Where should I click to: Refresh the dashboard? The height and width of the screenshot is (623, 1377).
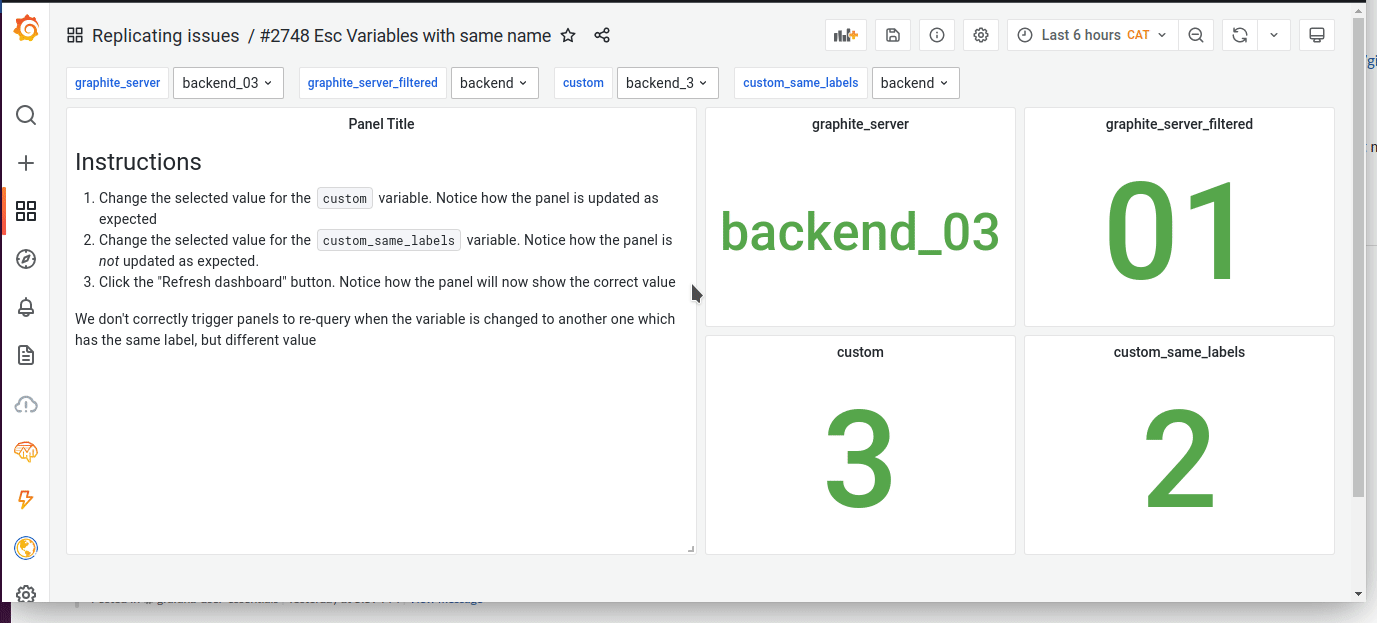(x=1239, y=34)
